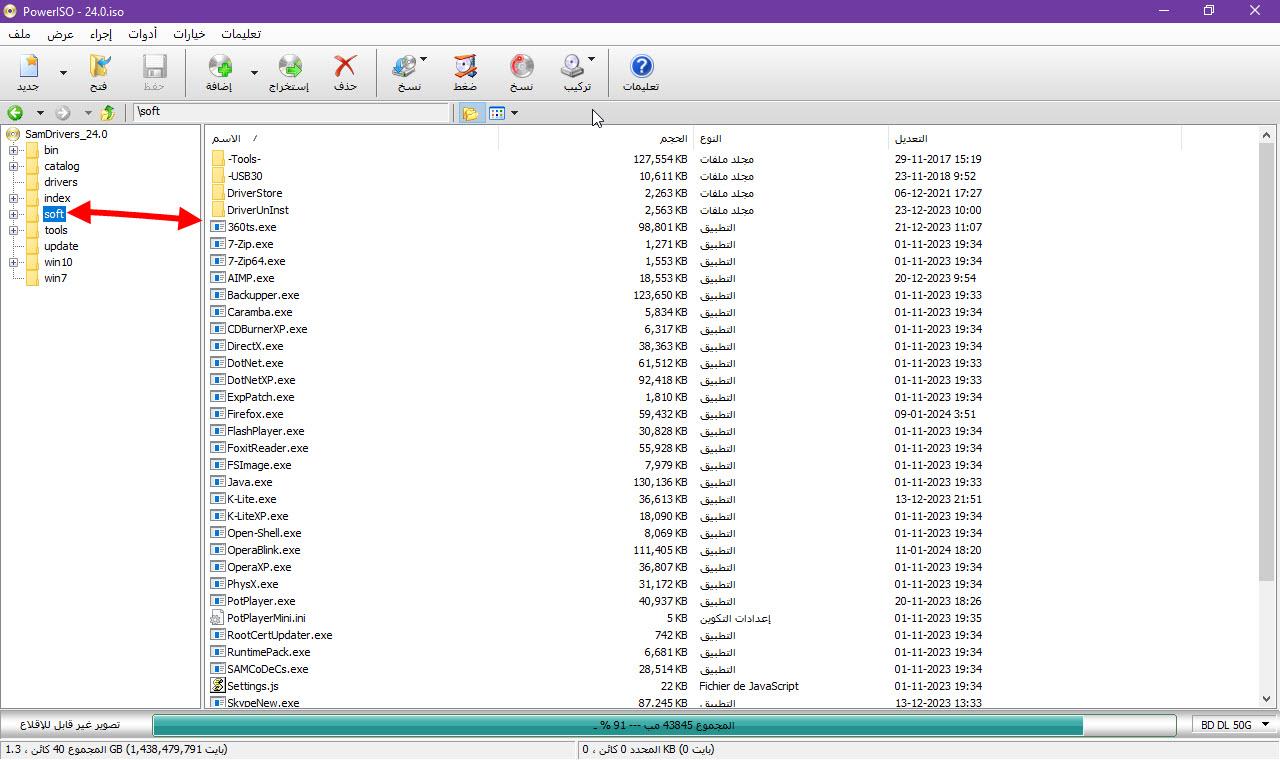Expand the catalog tree node
This screenshot has width=1280, height=760.
14,166
